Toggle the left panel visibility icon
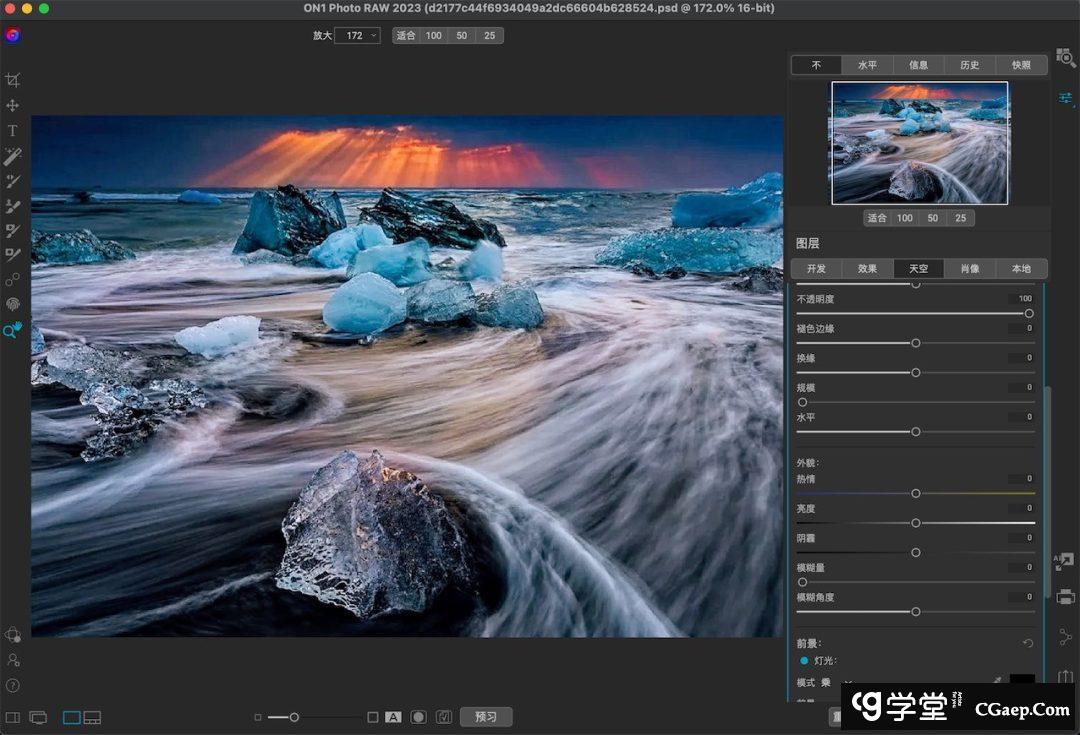The image size is (1080, 735). click(13, 717)
